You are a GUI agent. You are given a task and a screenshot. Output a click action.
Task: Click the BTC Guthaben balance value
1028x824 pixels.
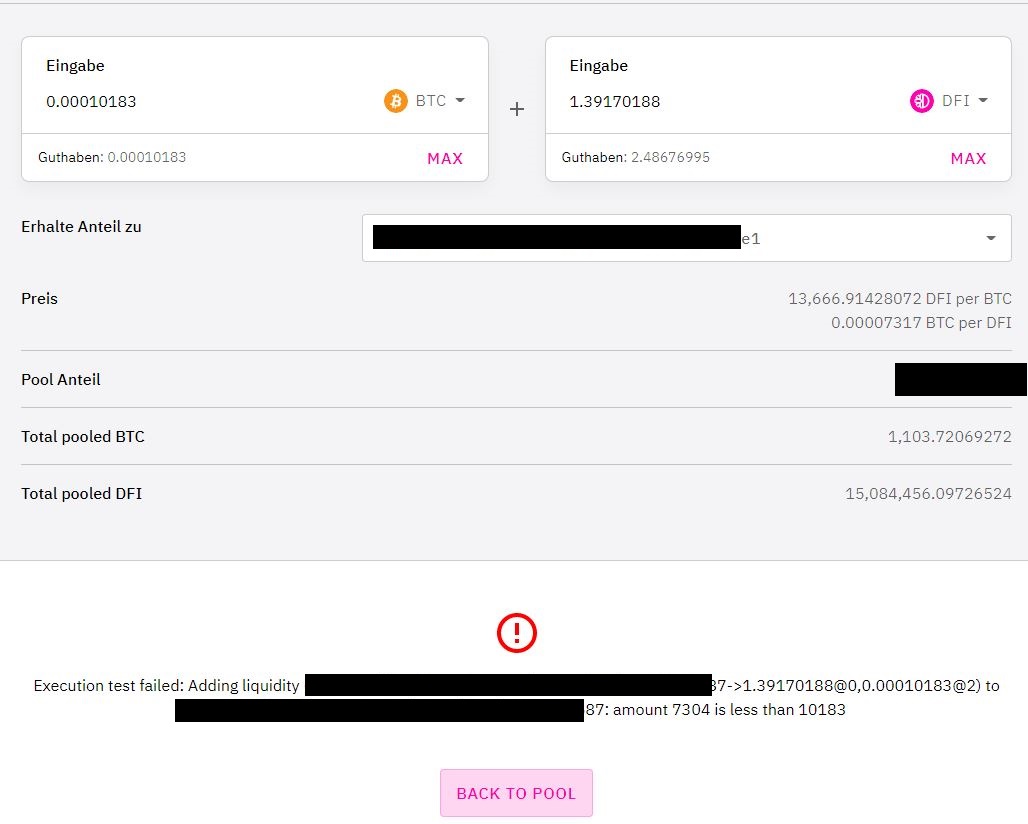click(147, 157)
